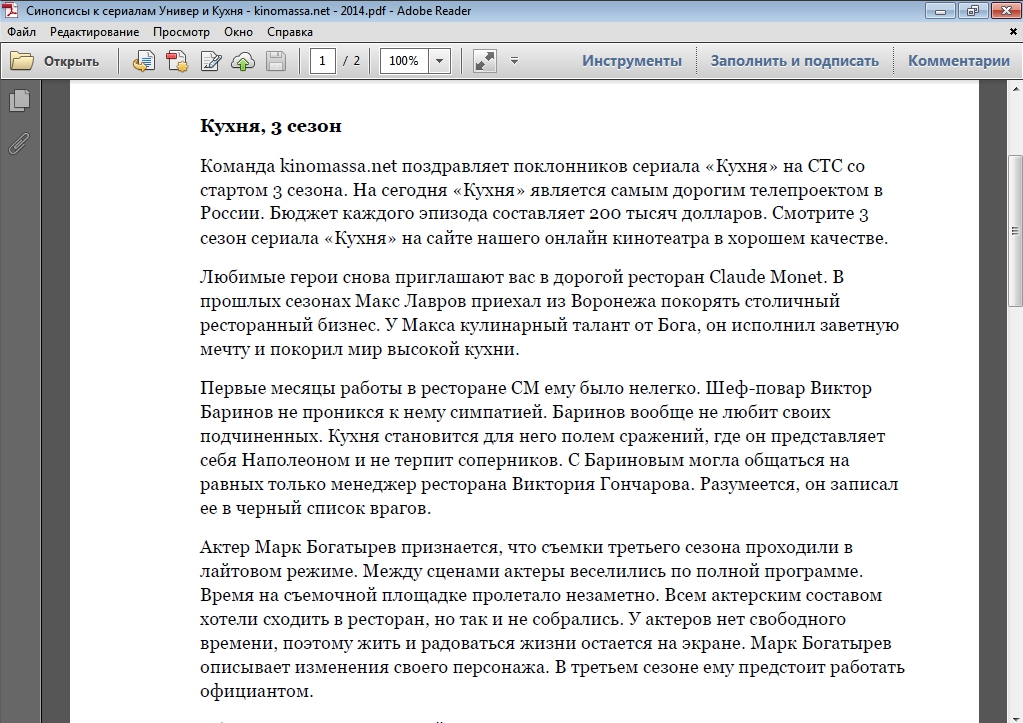Open the zoom level dropdown arrow
The image size is (1023, 723).
tap(440, 61)
